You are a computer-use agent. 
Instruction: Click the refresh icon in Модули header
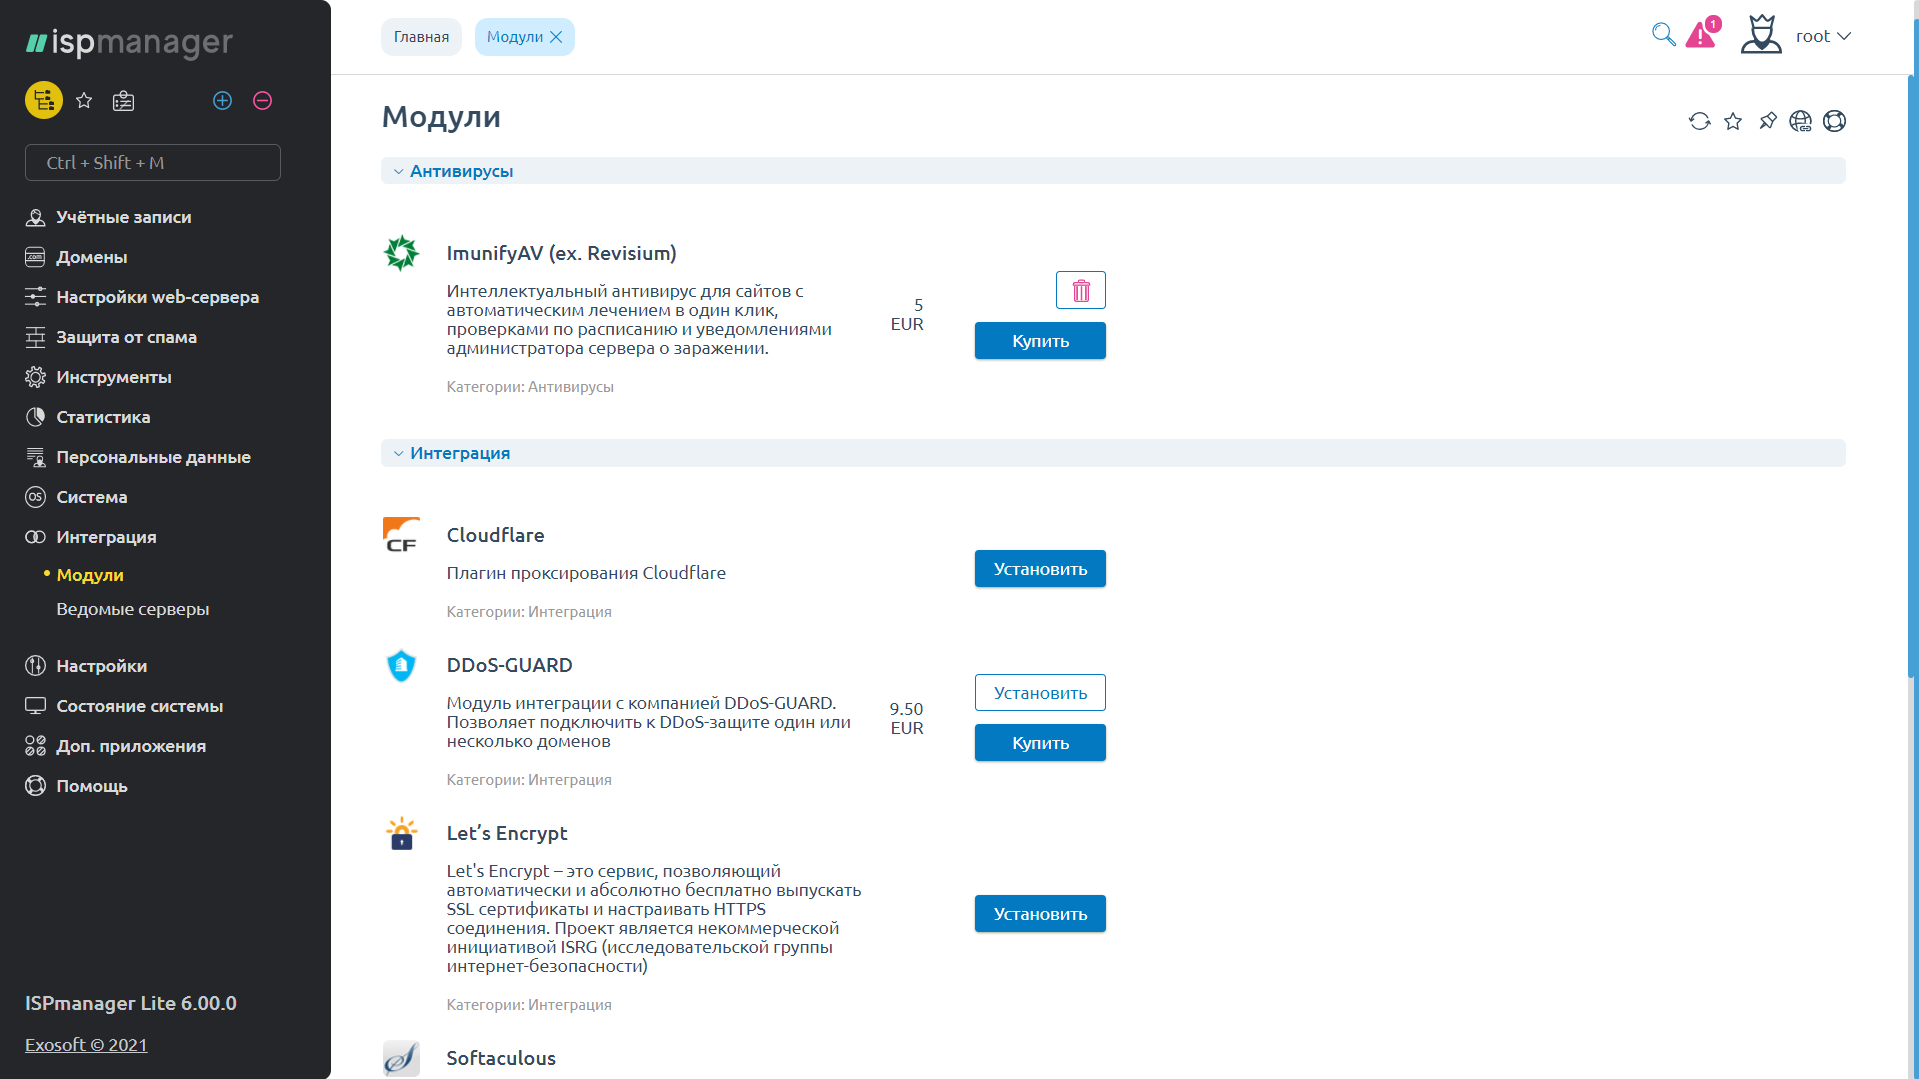tap(1699, 121)
